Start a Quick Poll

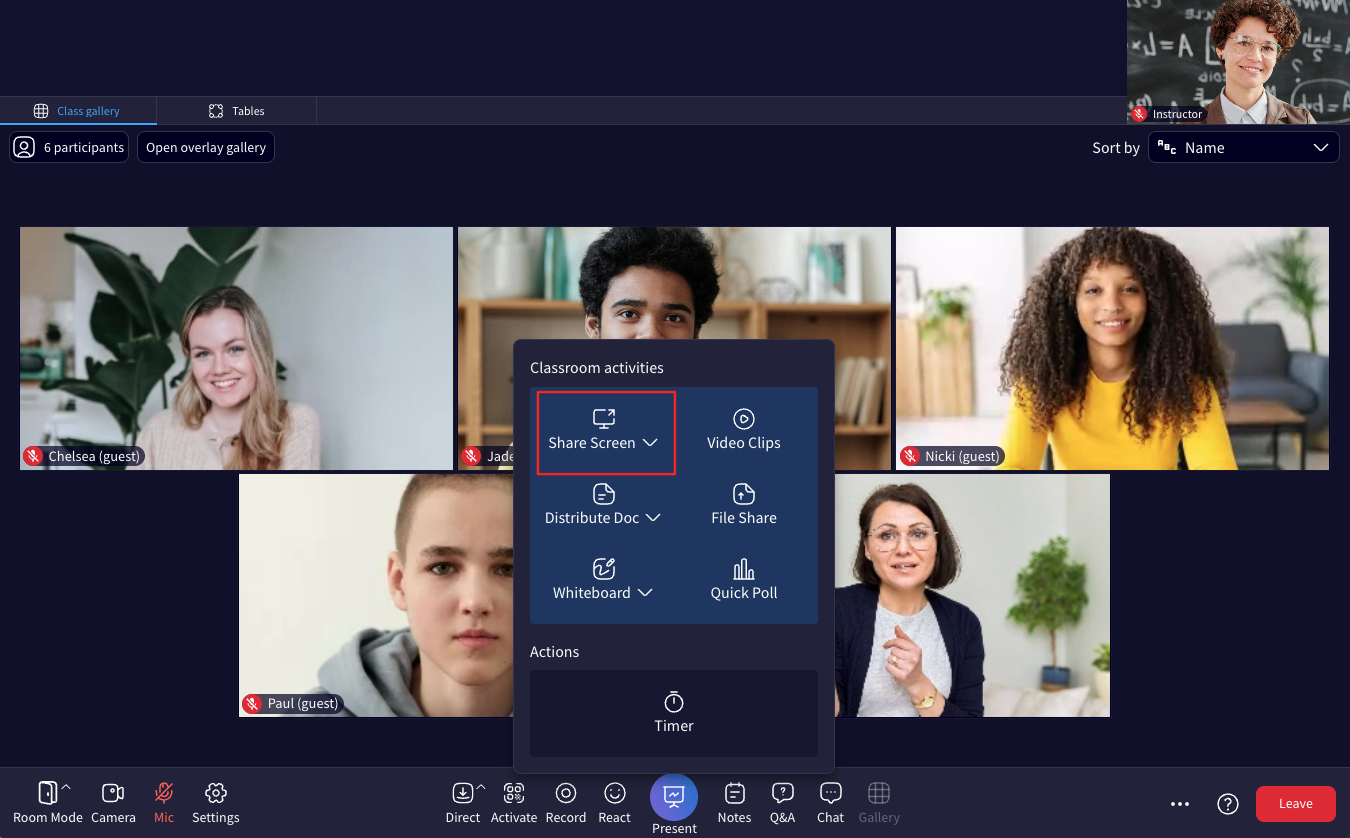point(743,581)
